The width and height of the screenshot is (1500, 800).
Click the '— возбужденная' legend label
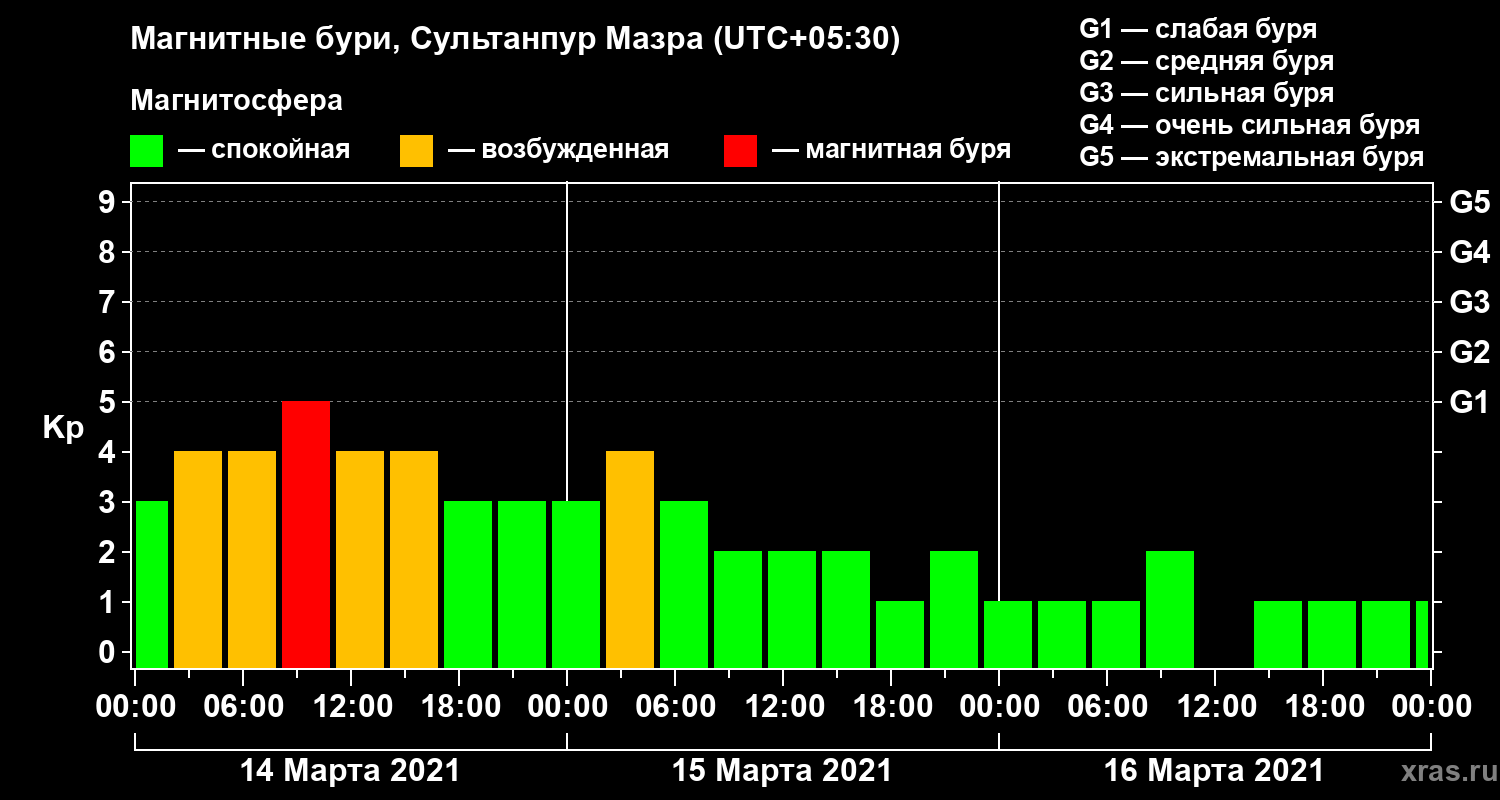click(558, 151)
